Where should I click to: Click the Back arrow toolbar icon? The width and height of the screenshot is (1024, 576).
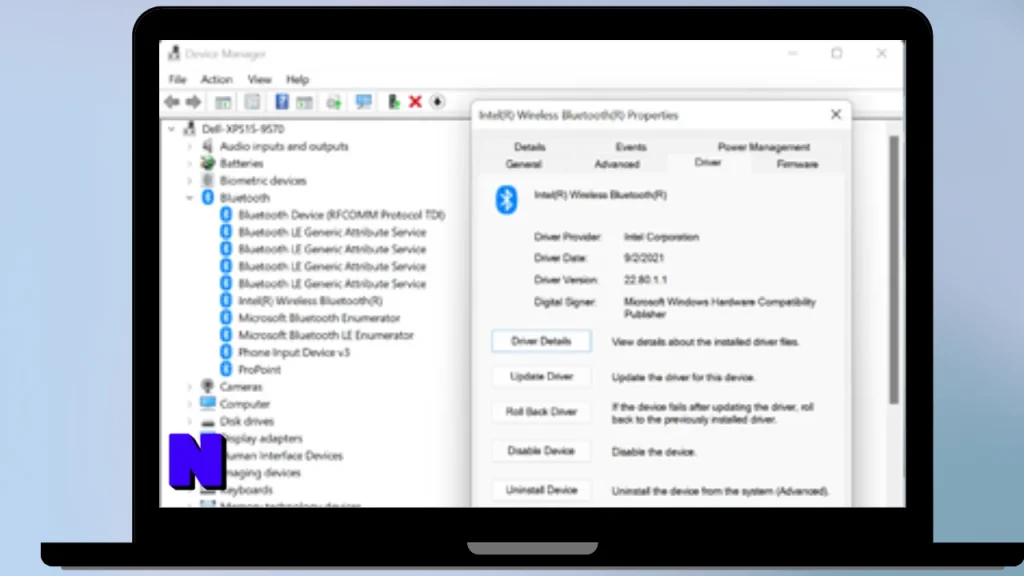[172, 102]
